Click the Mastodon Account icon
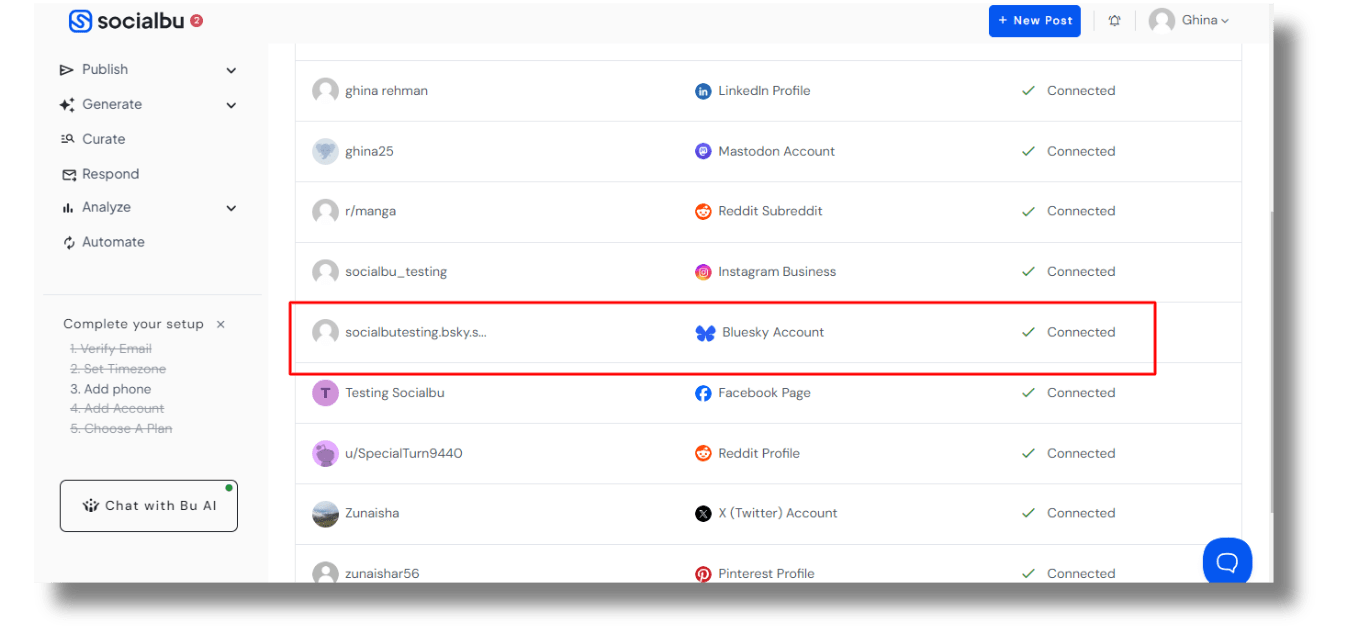This screenshot has height=631, width=1350. pos(703,152)
